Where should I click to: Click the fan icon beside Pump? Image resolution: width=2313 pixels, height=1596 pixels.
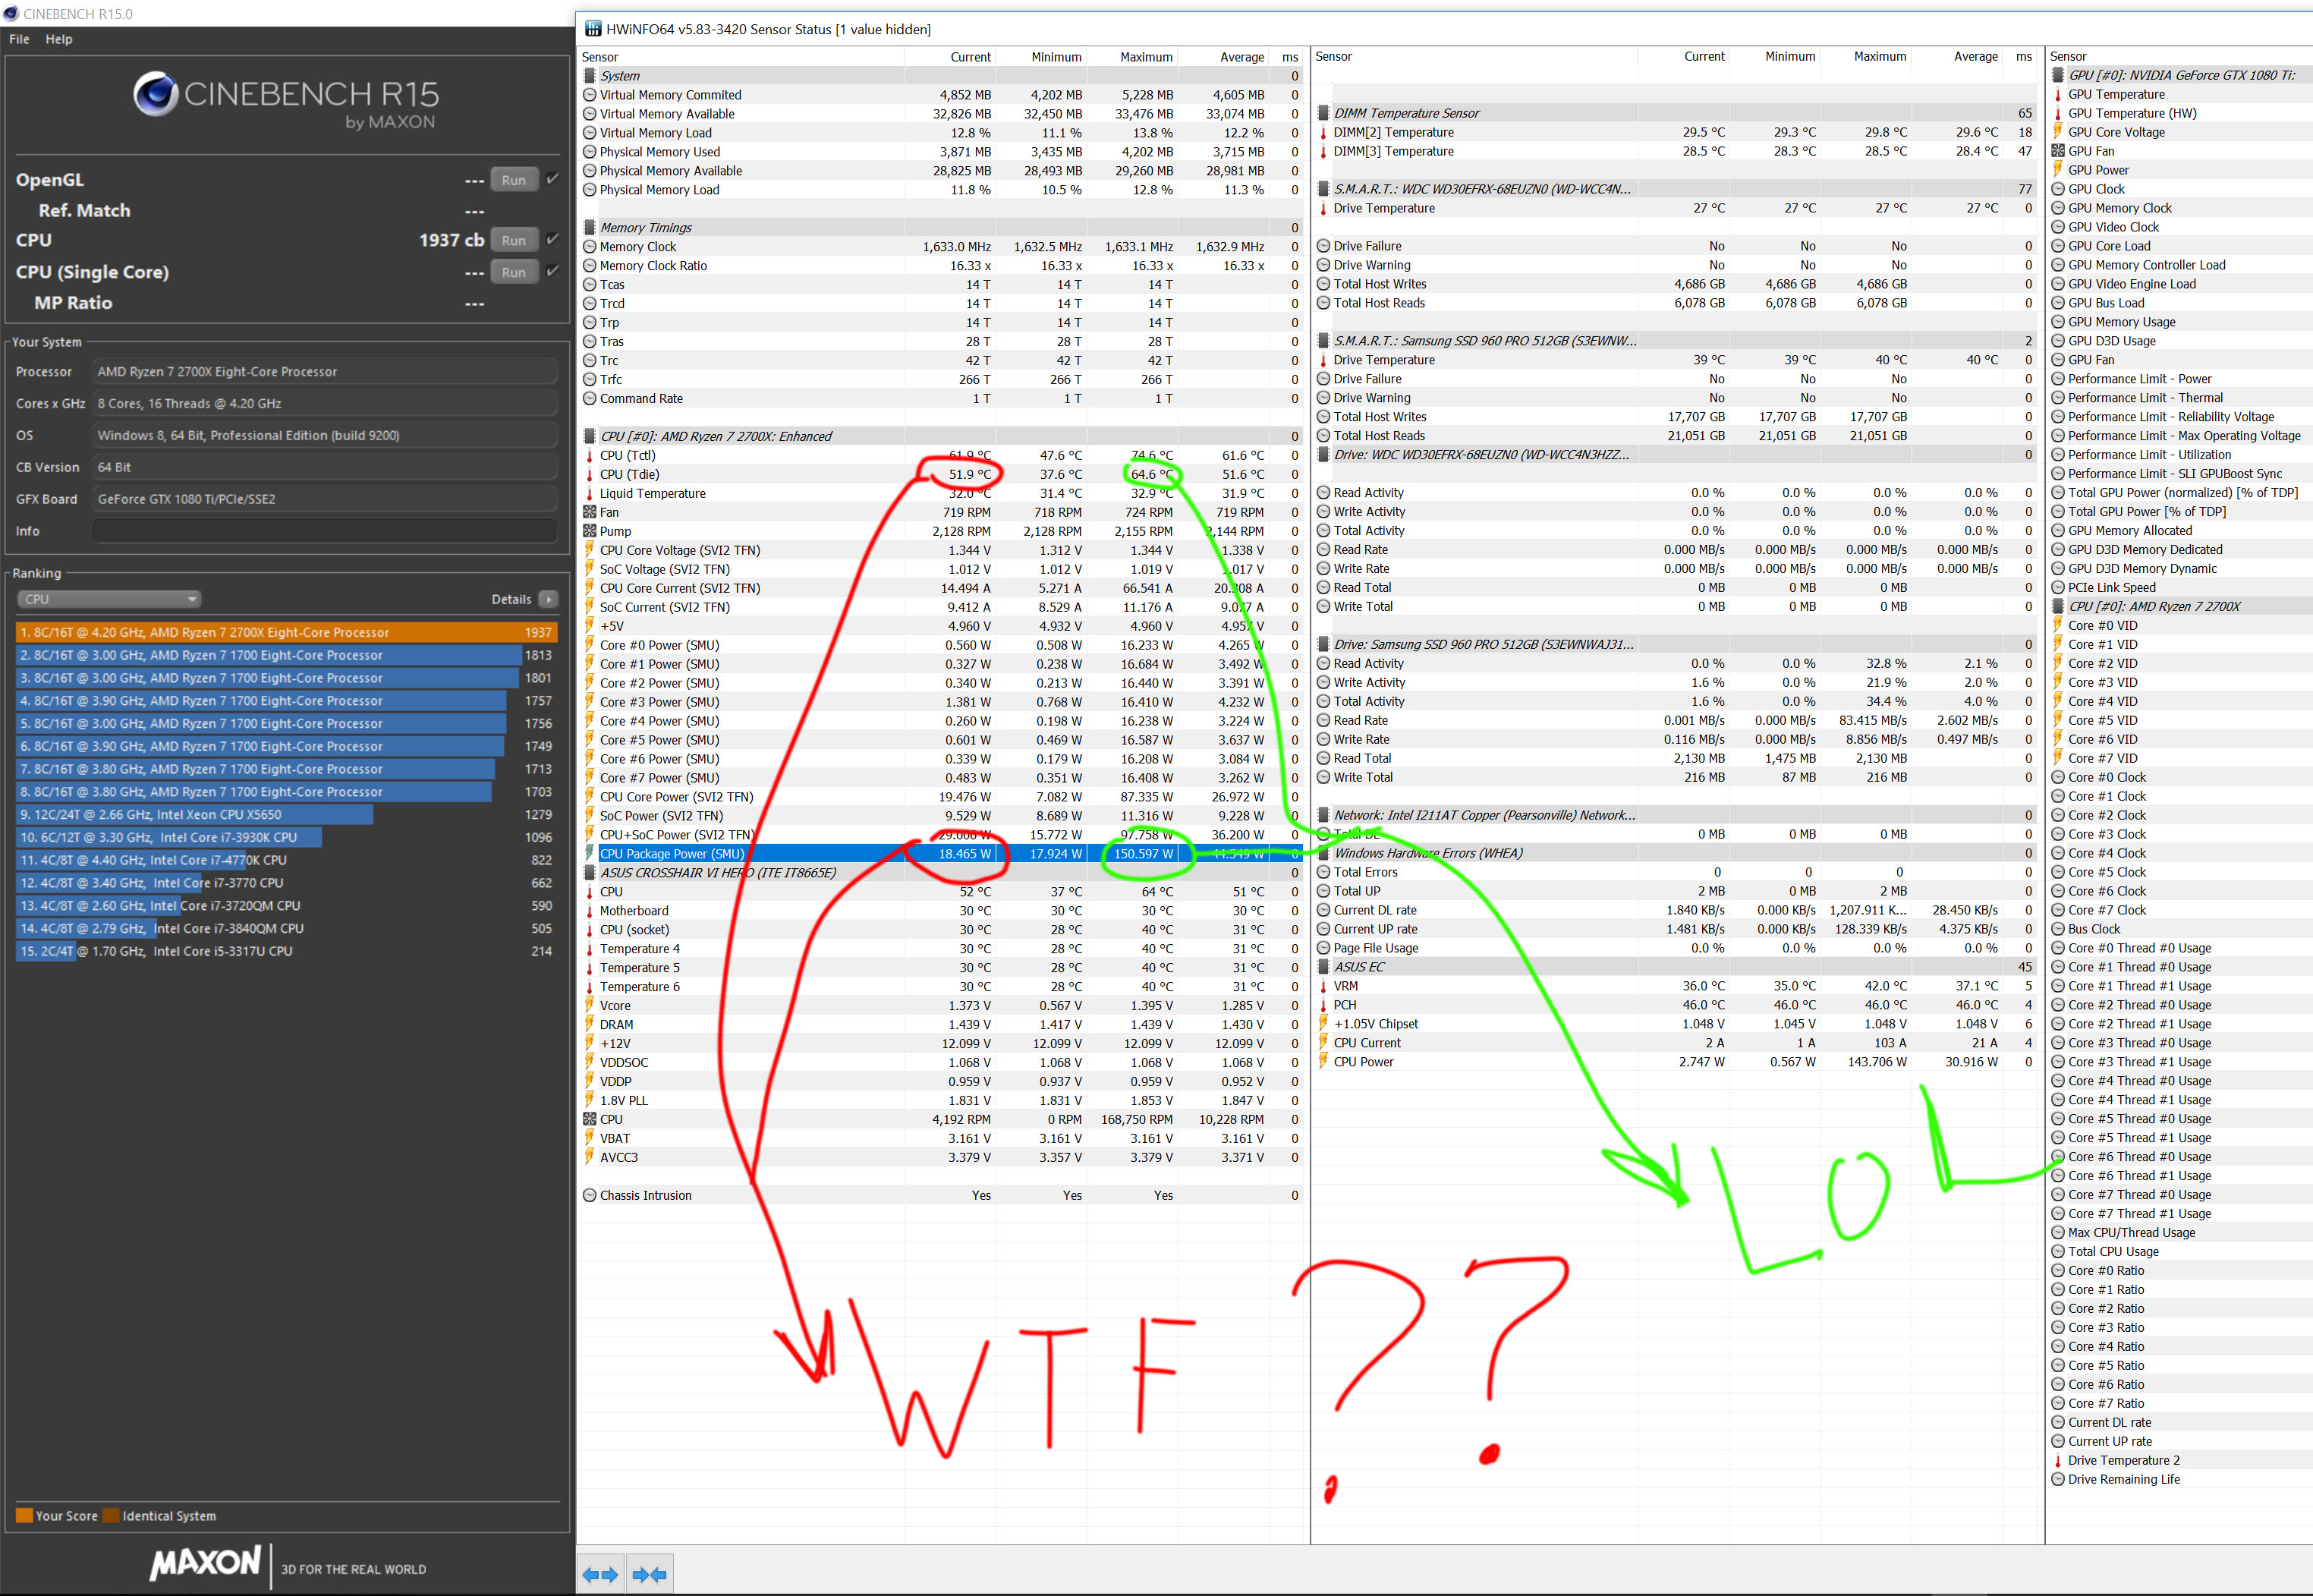590,532
